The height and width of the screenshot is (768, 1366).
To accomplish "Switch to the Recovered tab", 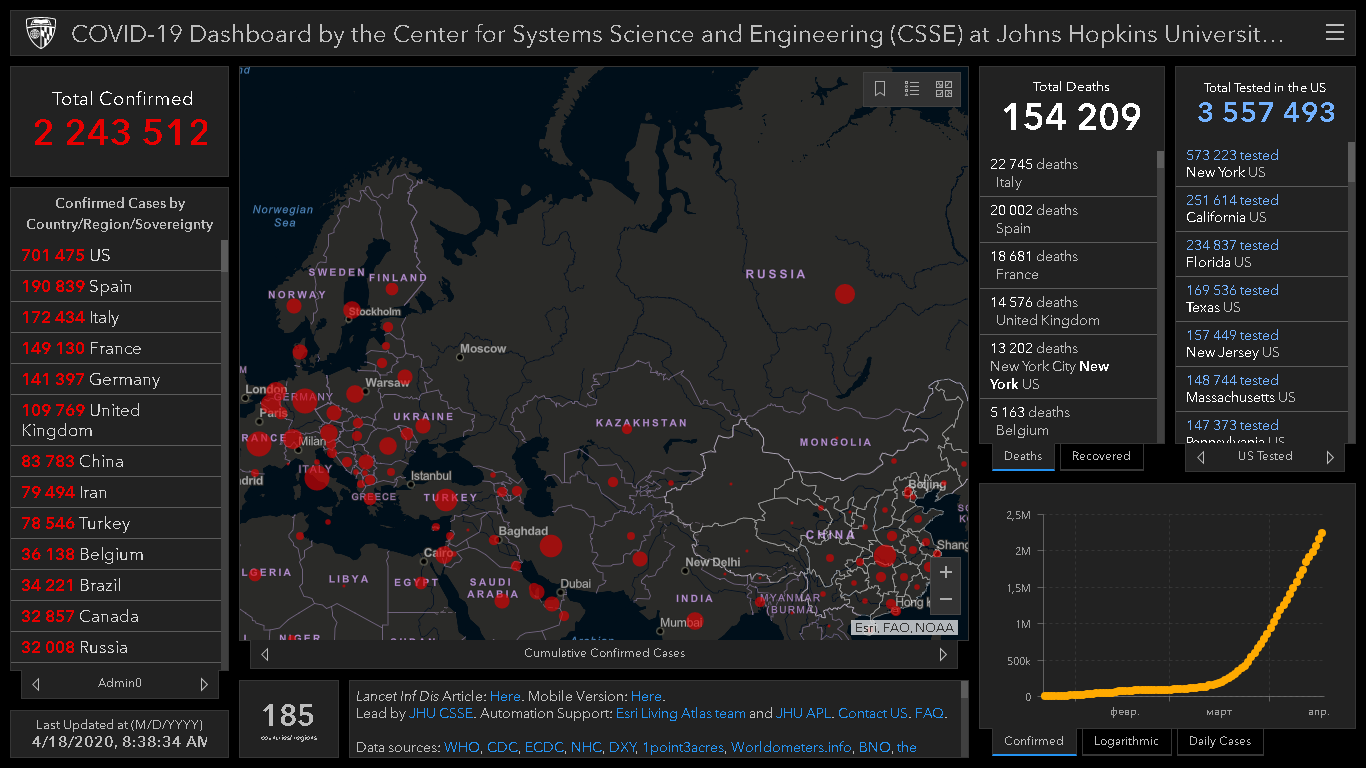I will pos(1100,456).
